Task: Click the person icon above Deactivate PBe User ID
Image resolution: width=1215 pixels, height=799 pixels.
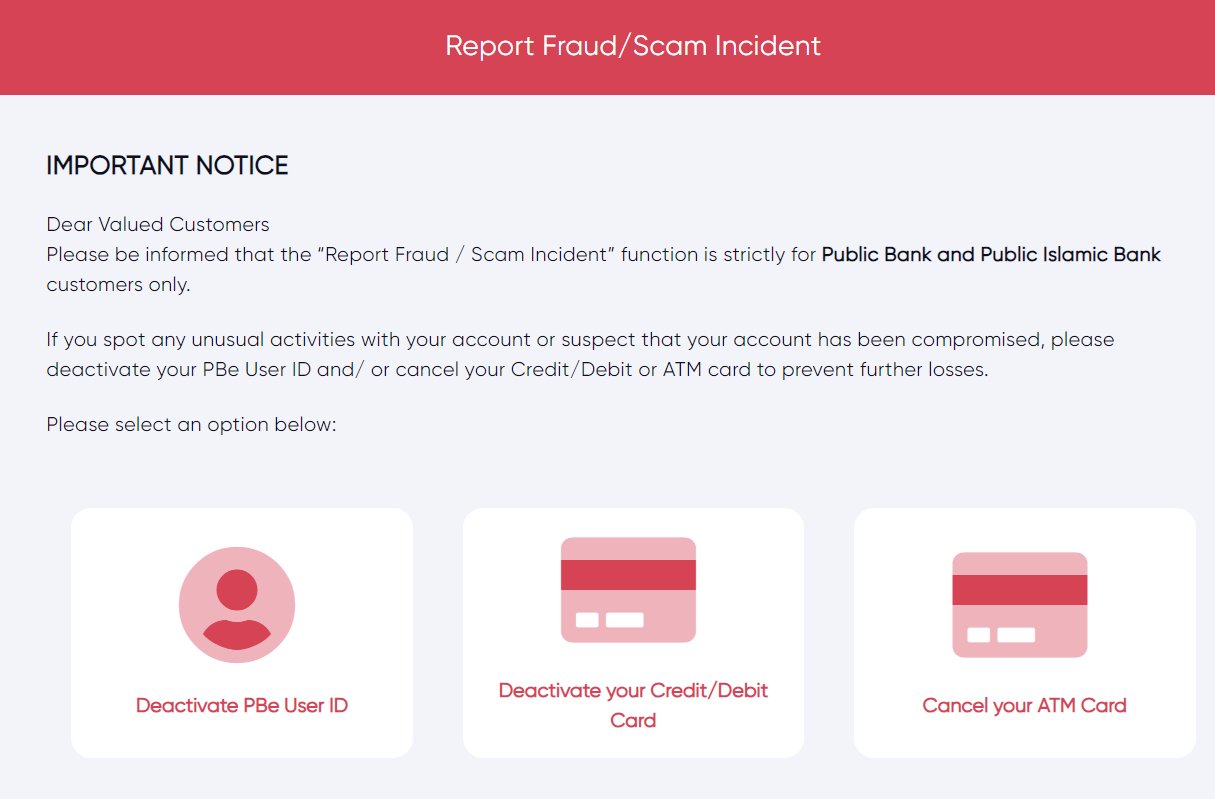Action: tap(237, 604)
